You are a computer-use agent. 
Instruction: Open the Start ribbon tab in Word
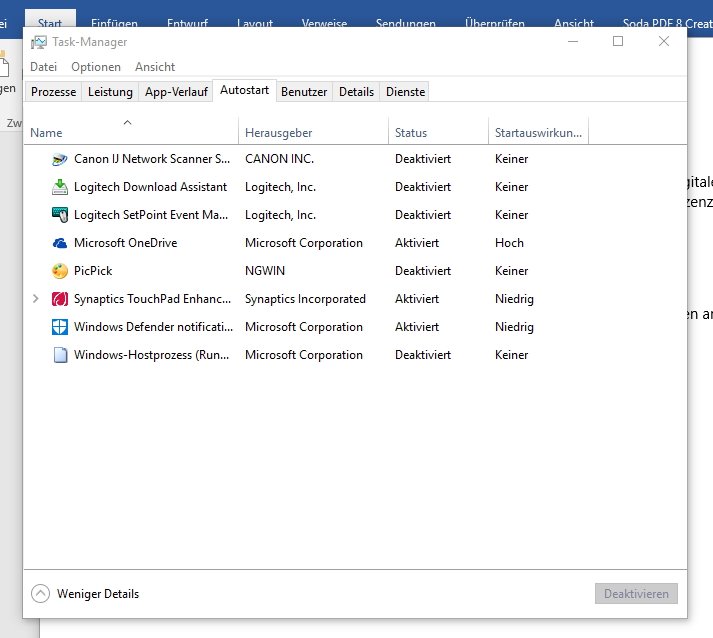[50, 20]
